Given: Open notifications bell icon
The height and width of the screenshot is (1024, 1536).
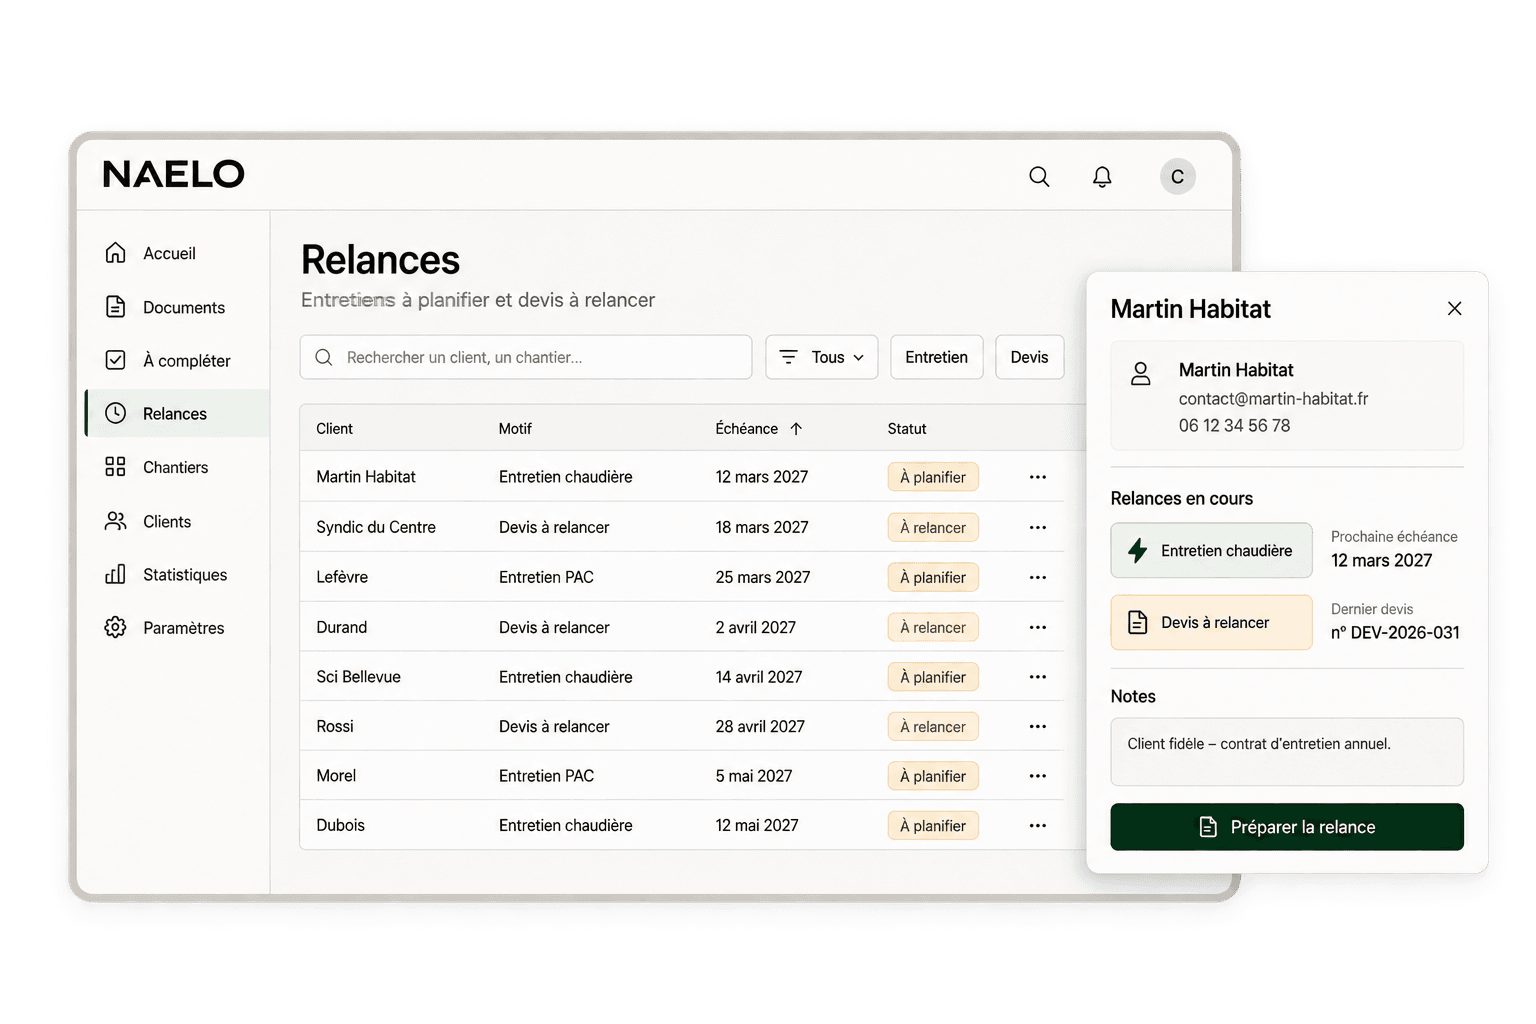Looking at the screenshot, I should 1102,177.
